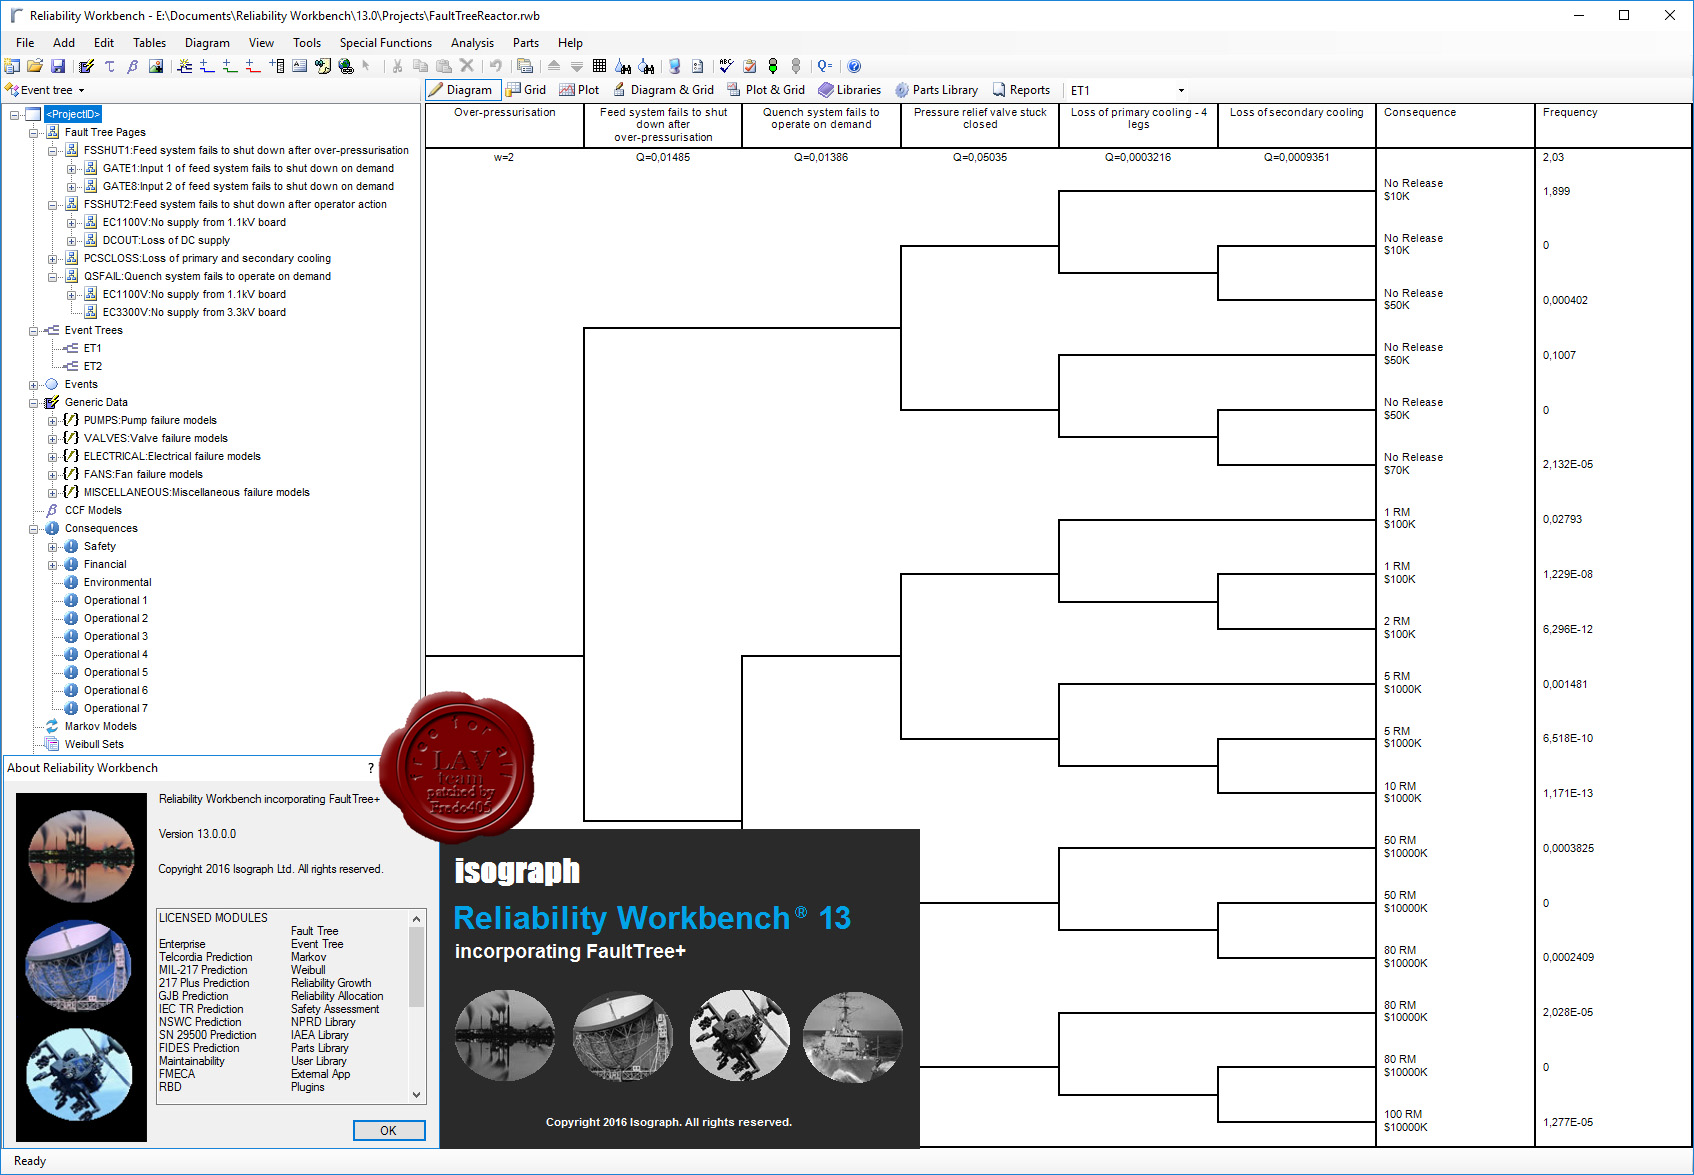Image resolution: width=1694 pixels, height=1175 pixels.
Task: Click the red branch toolbar icon
Action: (x=254, y=66)
